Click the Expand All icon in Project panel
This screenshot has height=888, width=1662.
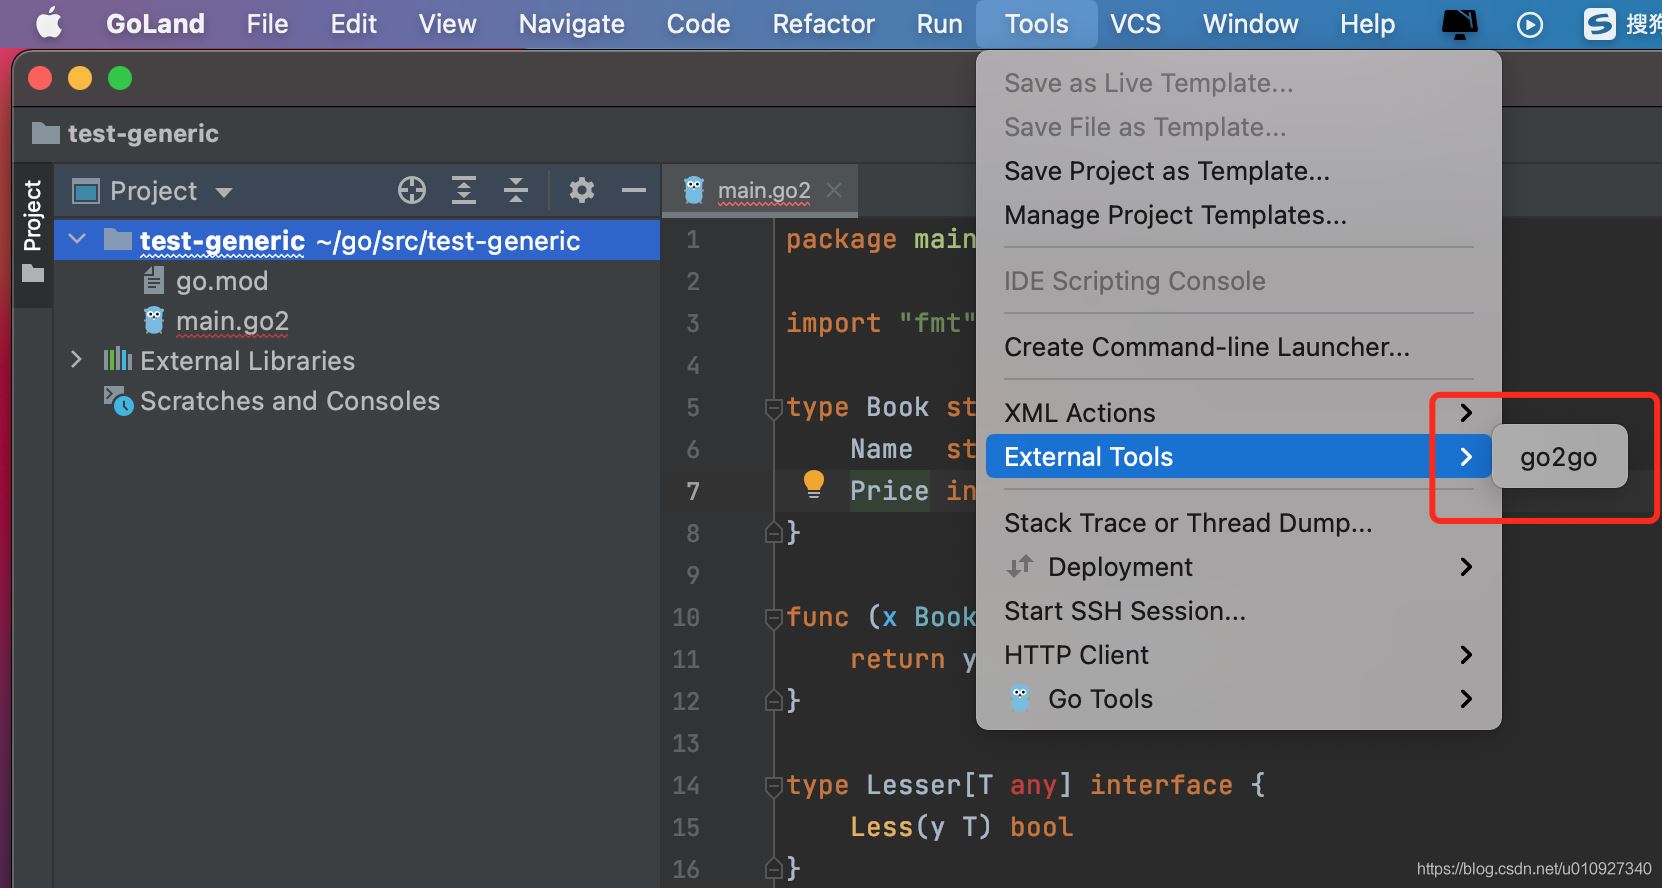tap(464, 190)
